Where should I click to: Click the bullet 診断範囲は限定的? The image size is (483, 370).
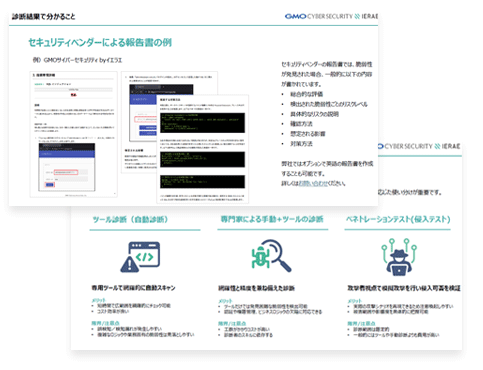[x=371, y=329]
